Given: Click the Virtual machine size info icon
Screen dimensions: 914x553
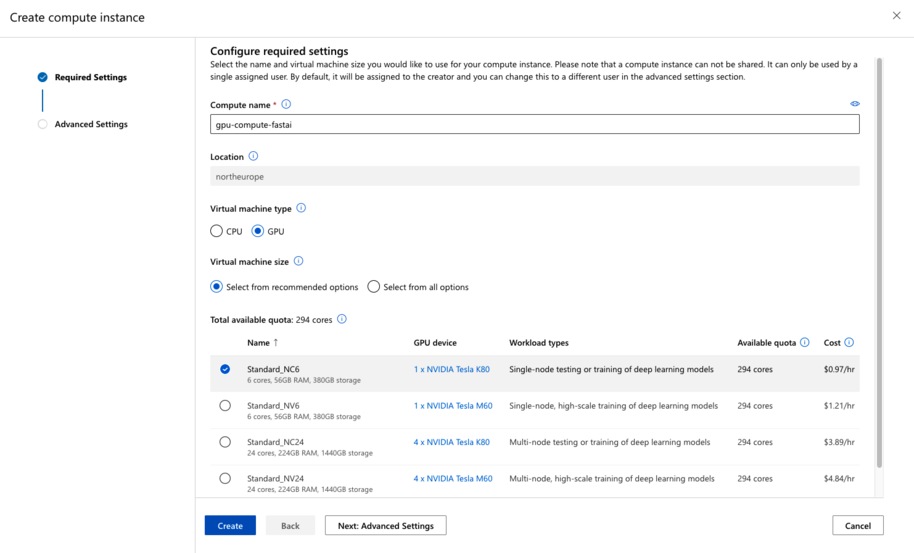Looking at the screenshot, I should click(298, 262).
